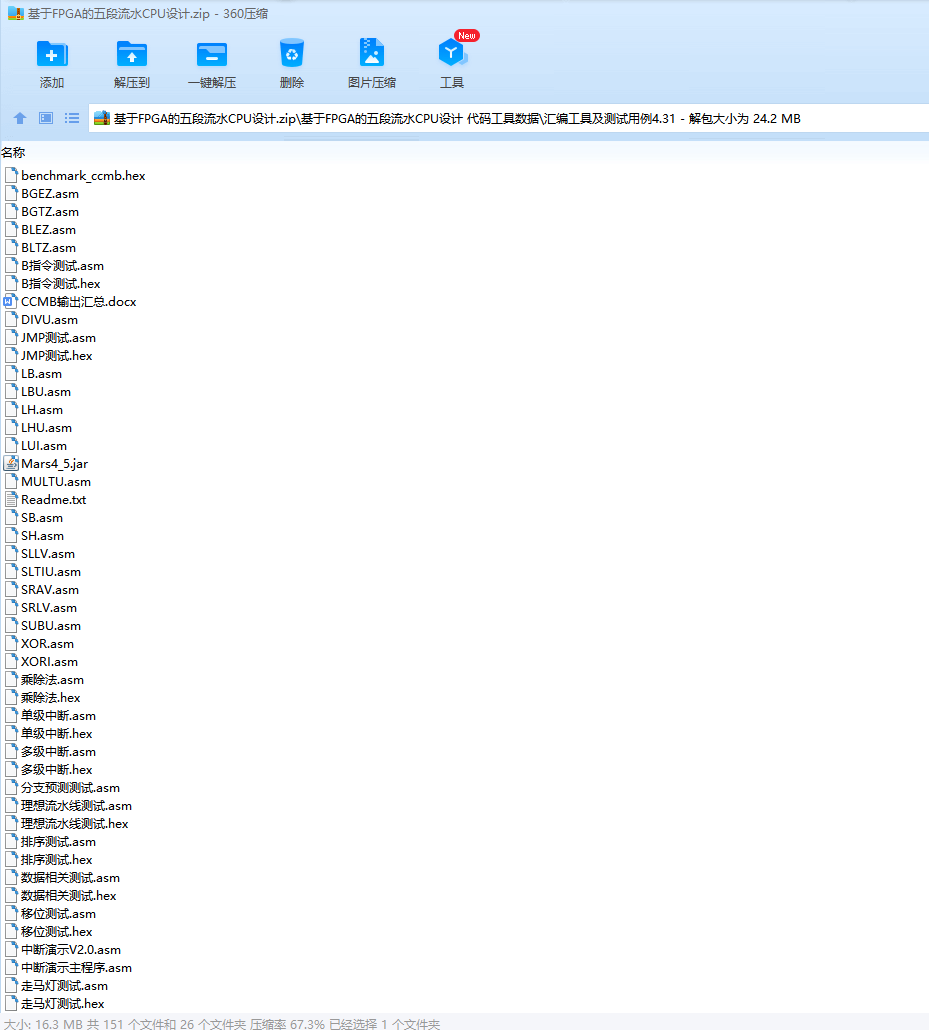Select file LB.asm
This screenshot has width=929, height=1030.
41,374
